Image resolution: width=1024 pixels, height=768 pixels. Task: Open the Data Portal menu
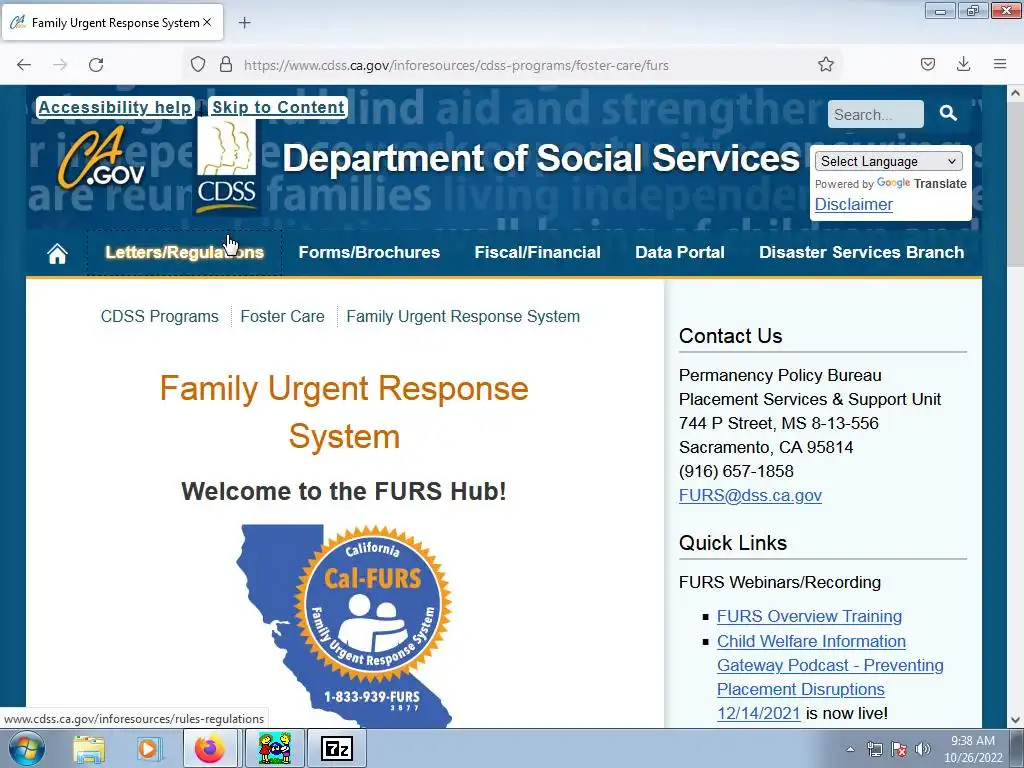coord(680,253)
